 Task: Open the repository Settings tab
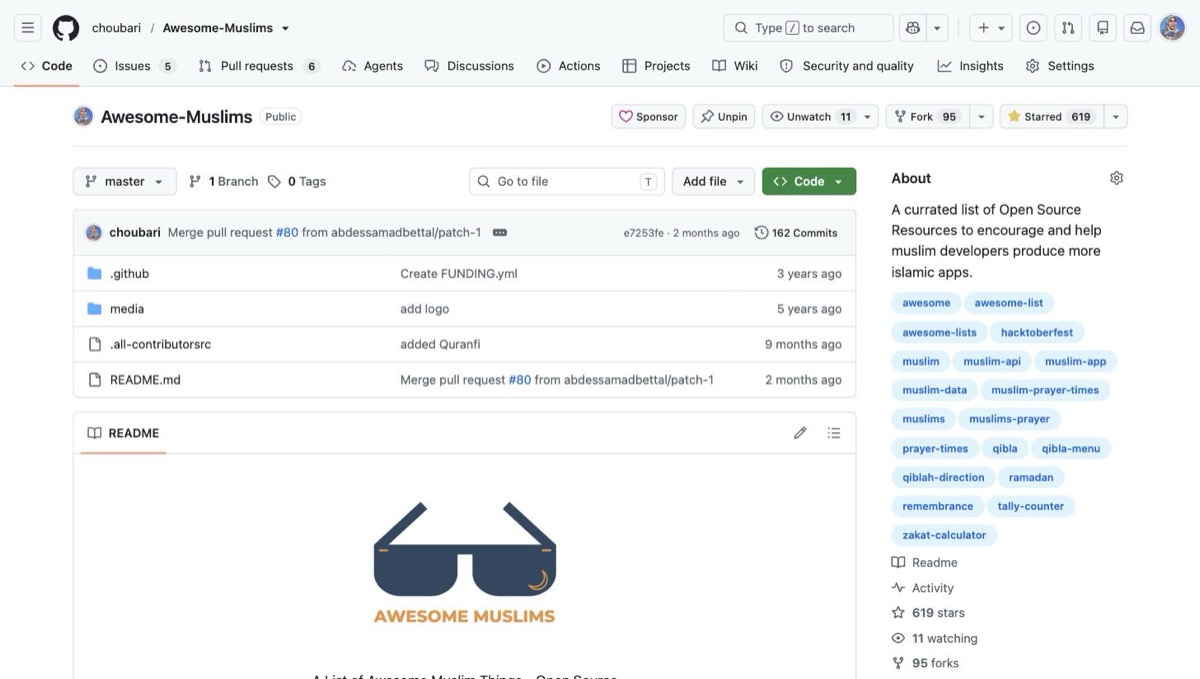pos(1059,66)
